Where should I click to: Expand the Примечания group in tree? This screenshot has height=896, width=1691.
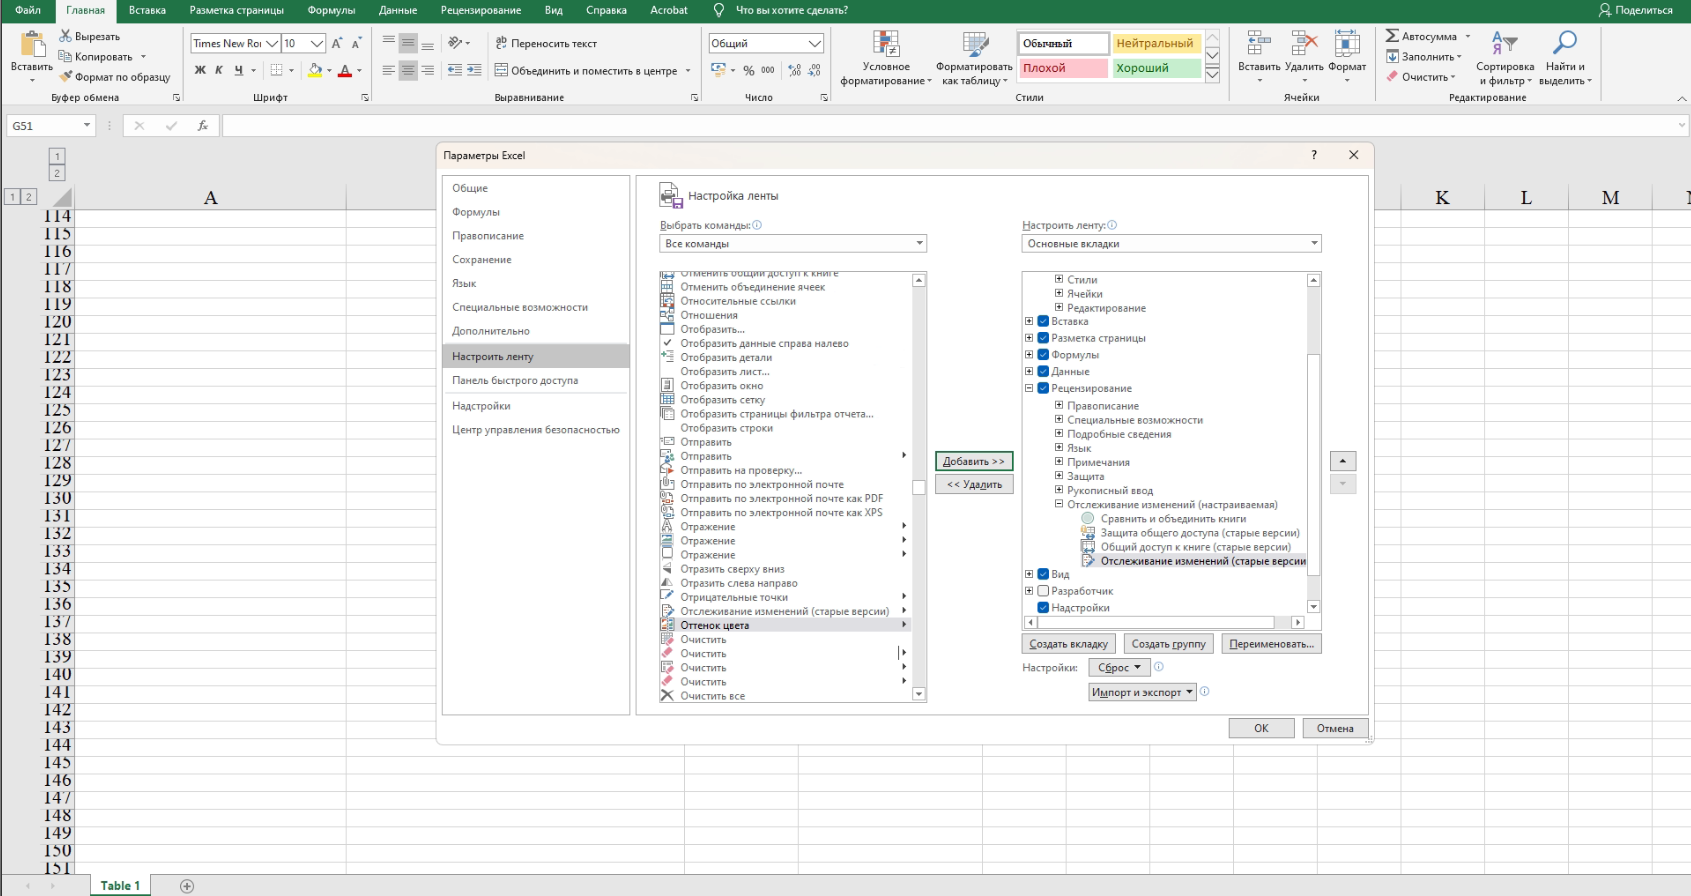point(1059,462)
